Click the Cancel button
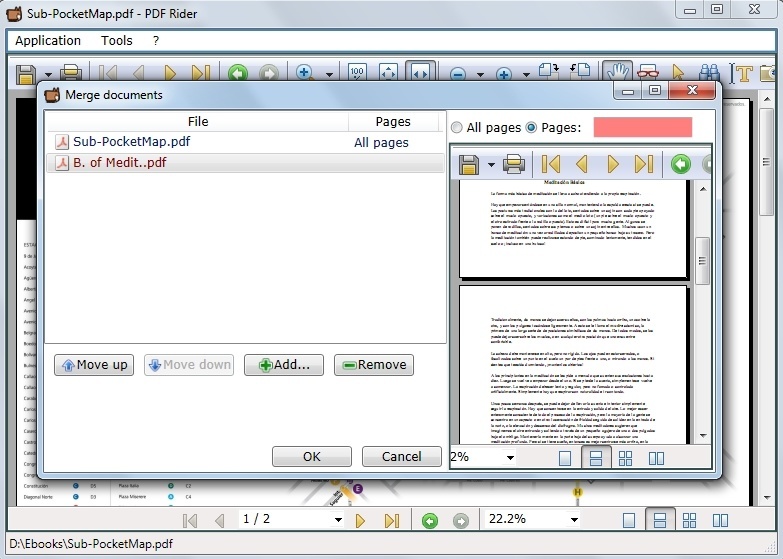This screenshot has width=783, height=559. (x=401, y=457)
